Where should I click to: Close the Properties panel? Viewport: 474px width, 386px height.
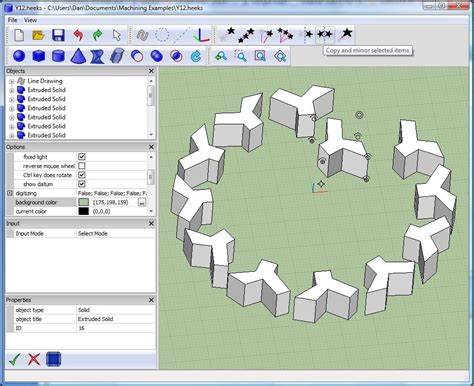tap(151, 300)
